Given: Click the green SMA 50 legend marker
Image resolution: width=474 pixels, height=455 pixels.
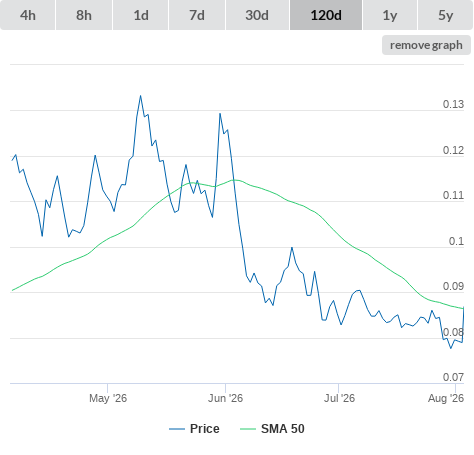Looking at the screenshot, I should coord(248,429).
